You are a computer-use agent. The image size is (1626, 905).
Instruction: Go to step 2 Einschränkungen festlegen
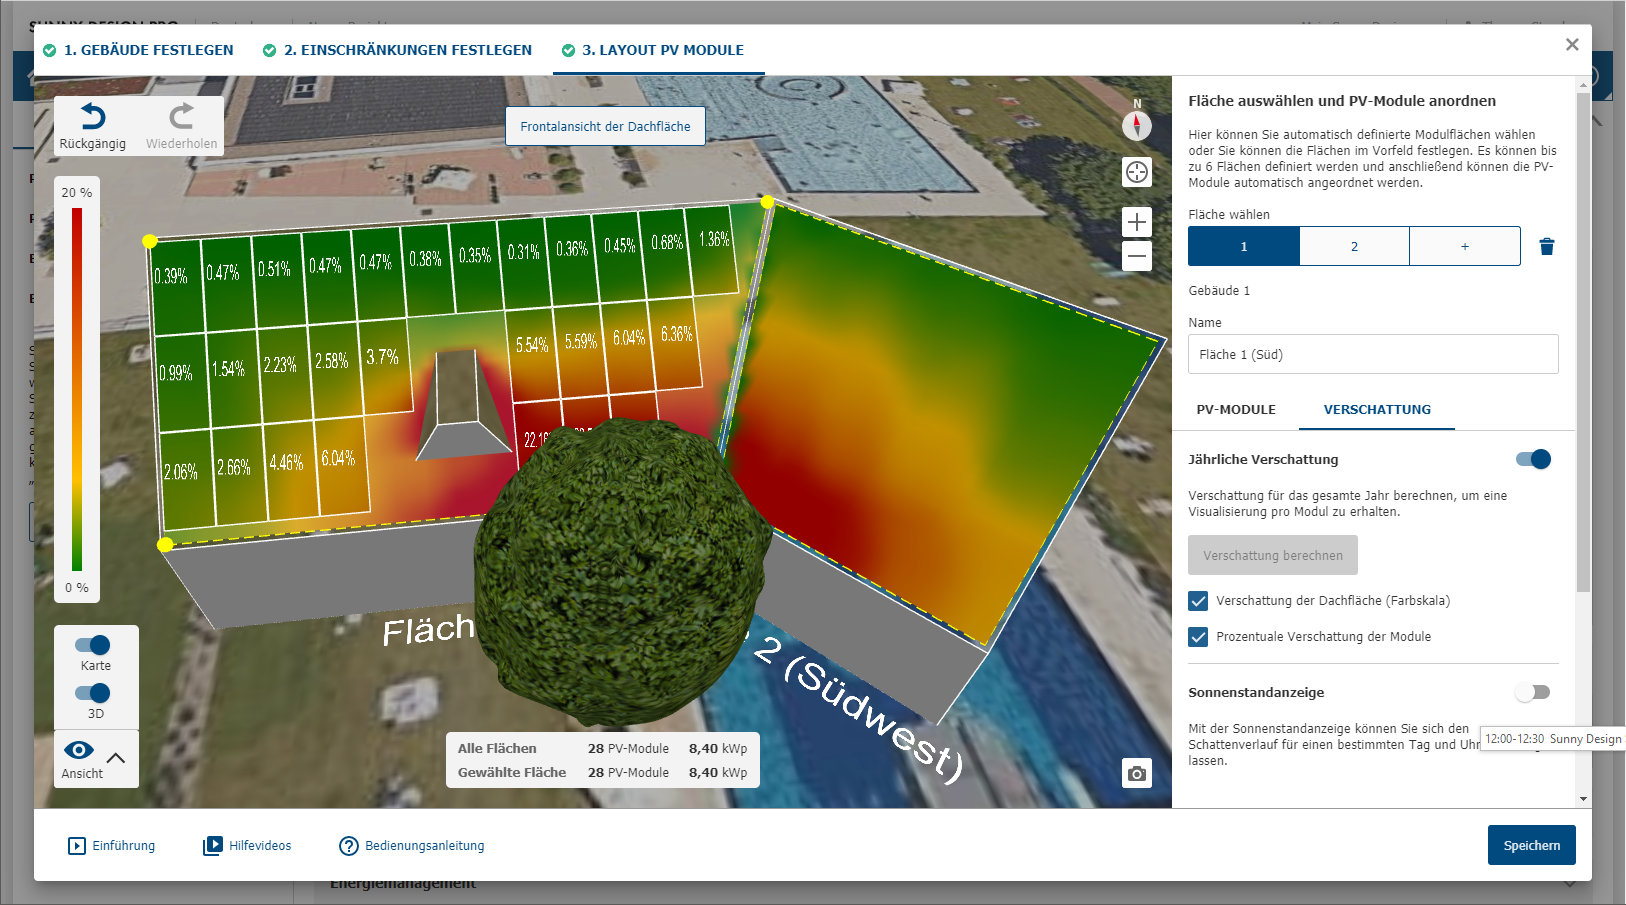[397, 50]
